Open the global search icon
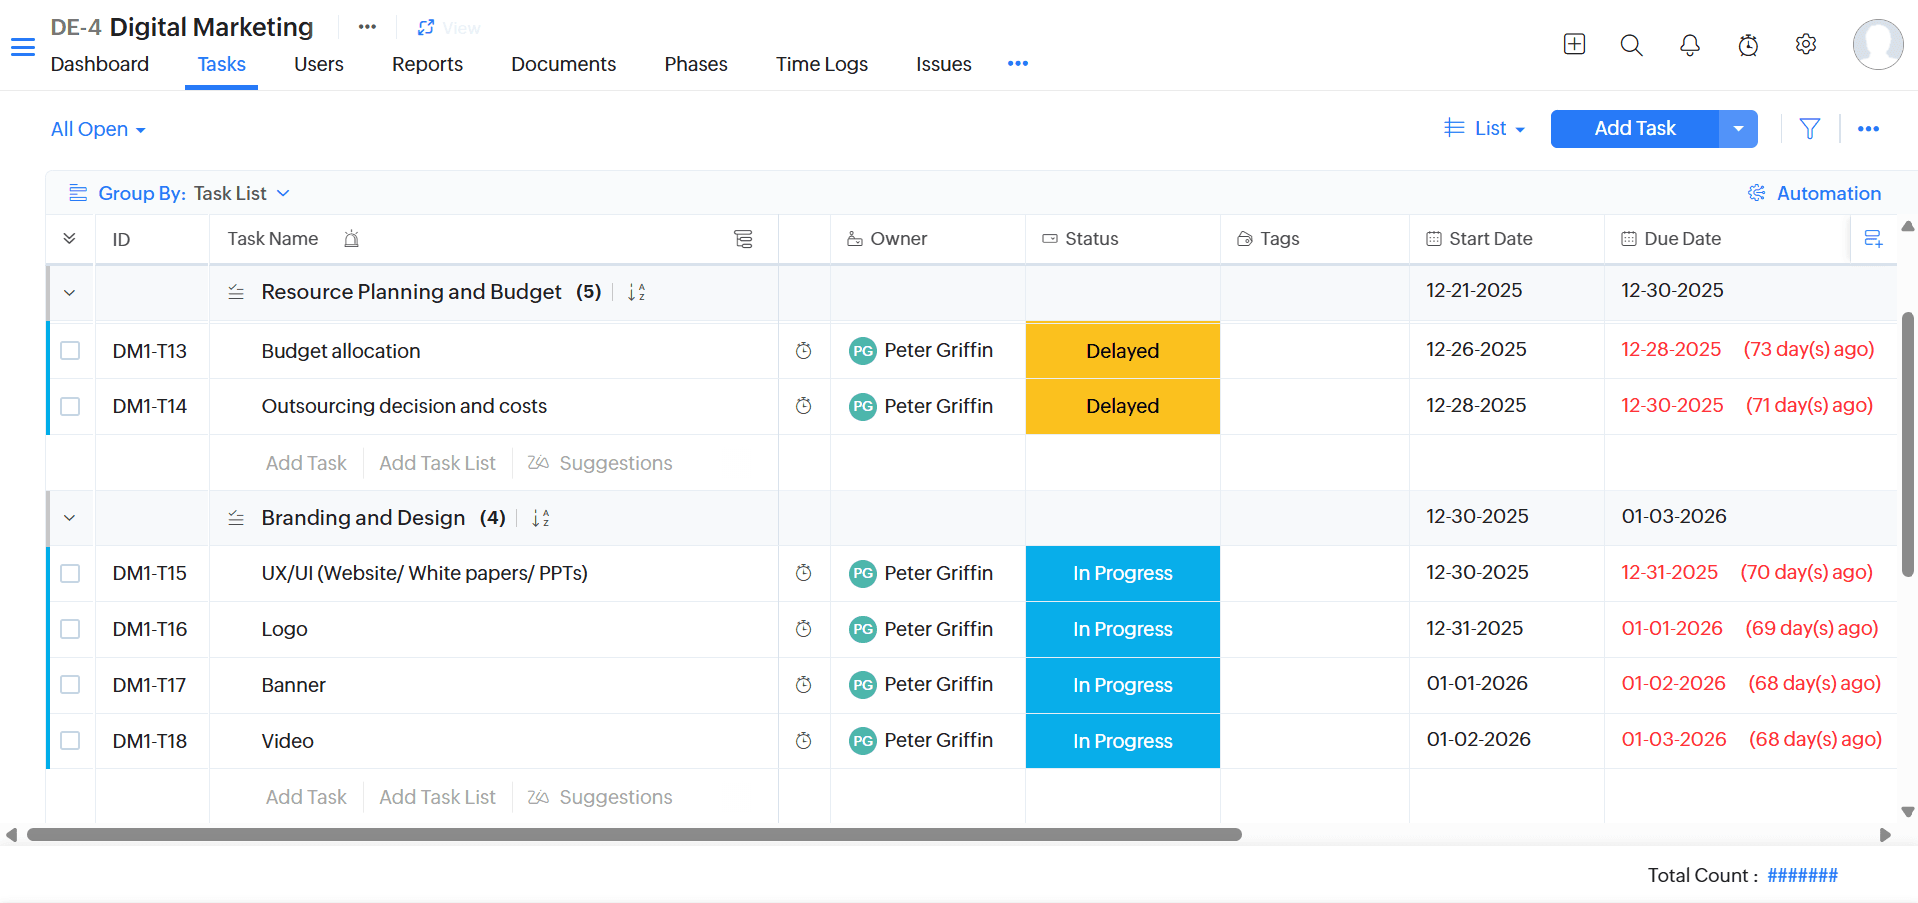The image size is (1918, 903). pos(1630,44)
